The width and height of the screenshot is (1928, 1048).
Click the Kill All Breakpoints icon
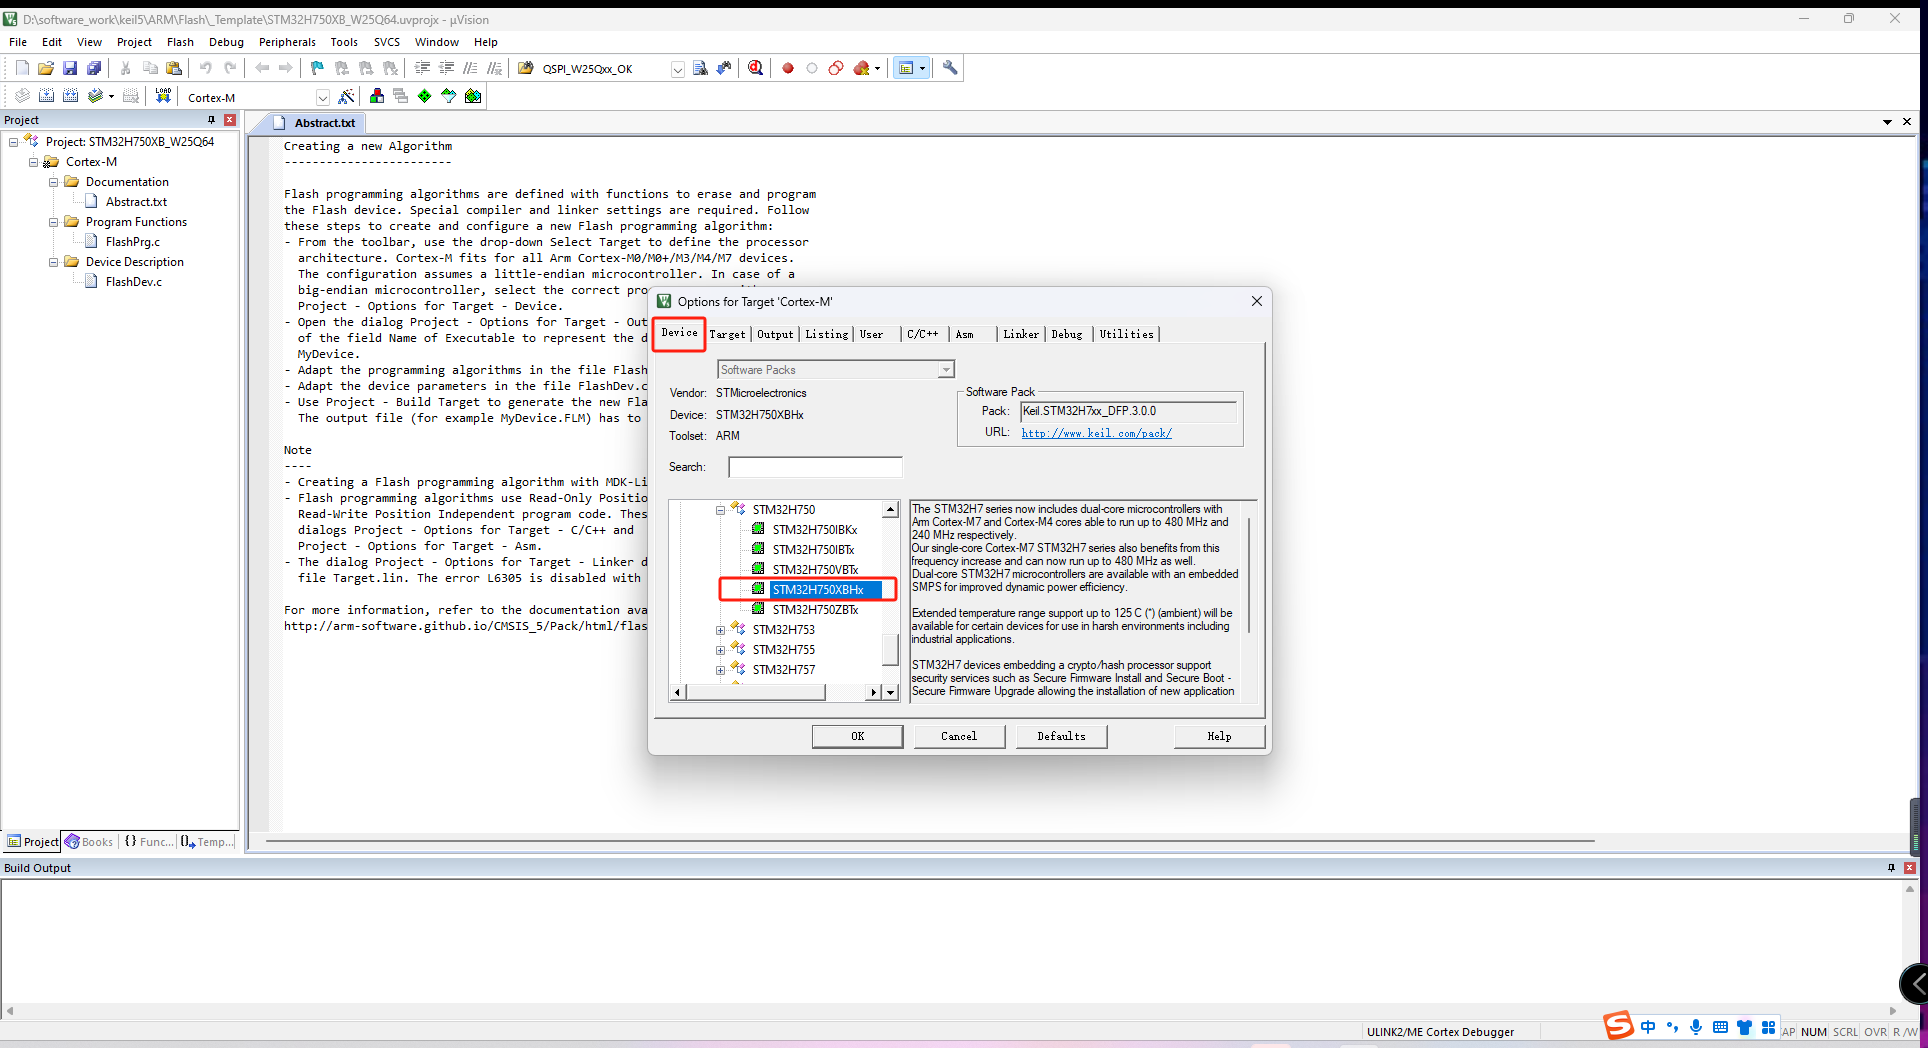[x=861, y=68]
